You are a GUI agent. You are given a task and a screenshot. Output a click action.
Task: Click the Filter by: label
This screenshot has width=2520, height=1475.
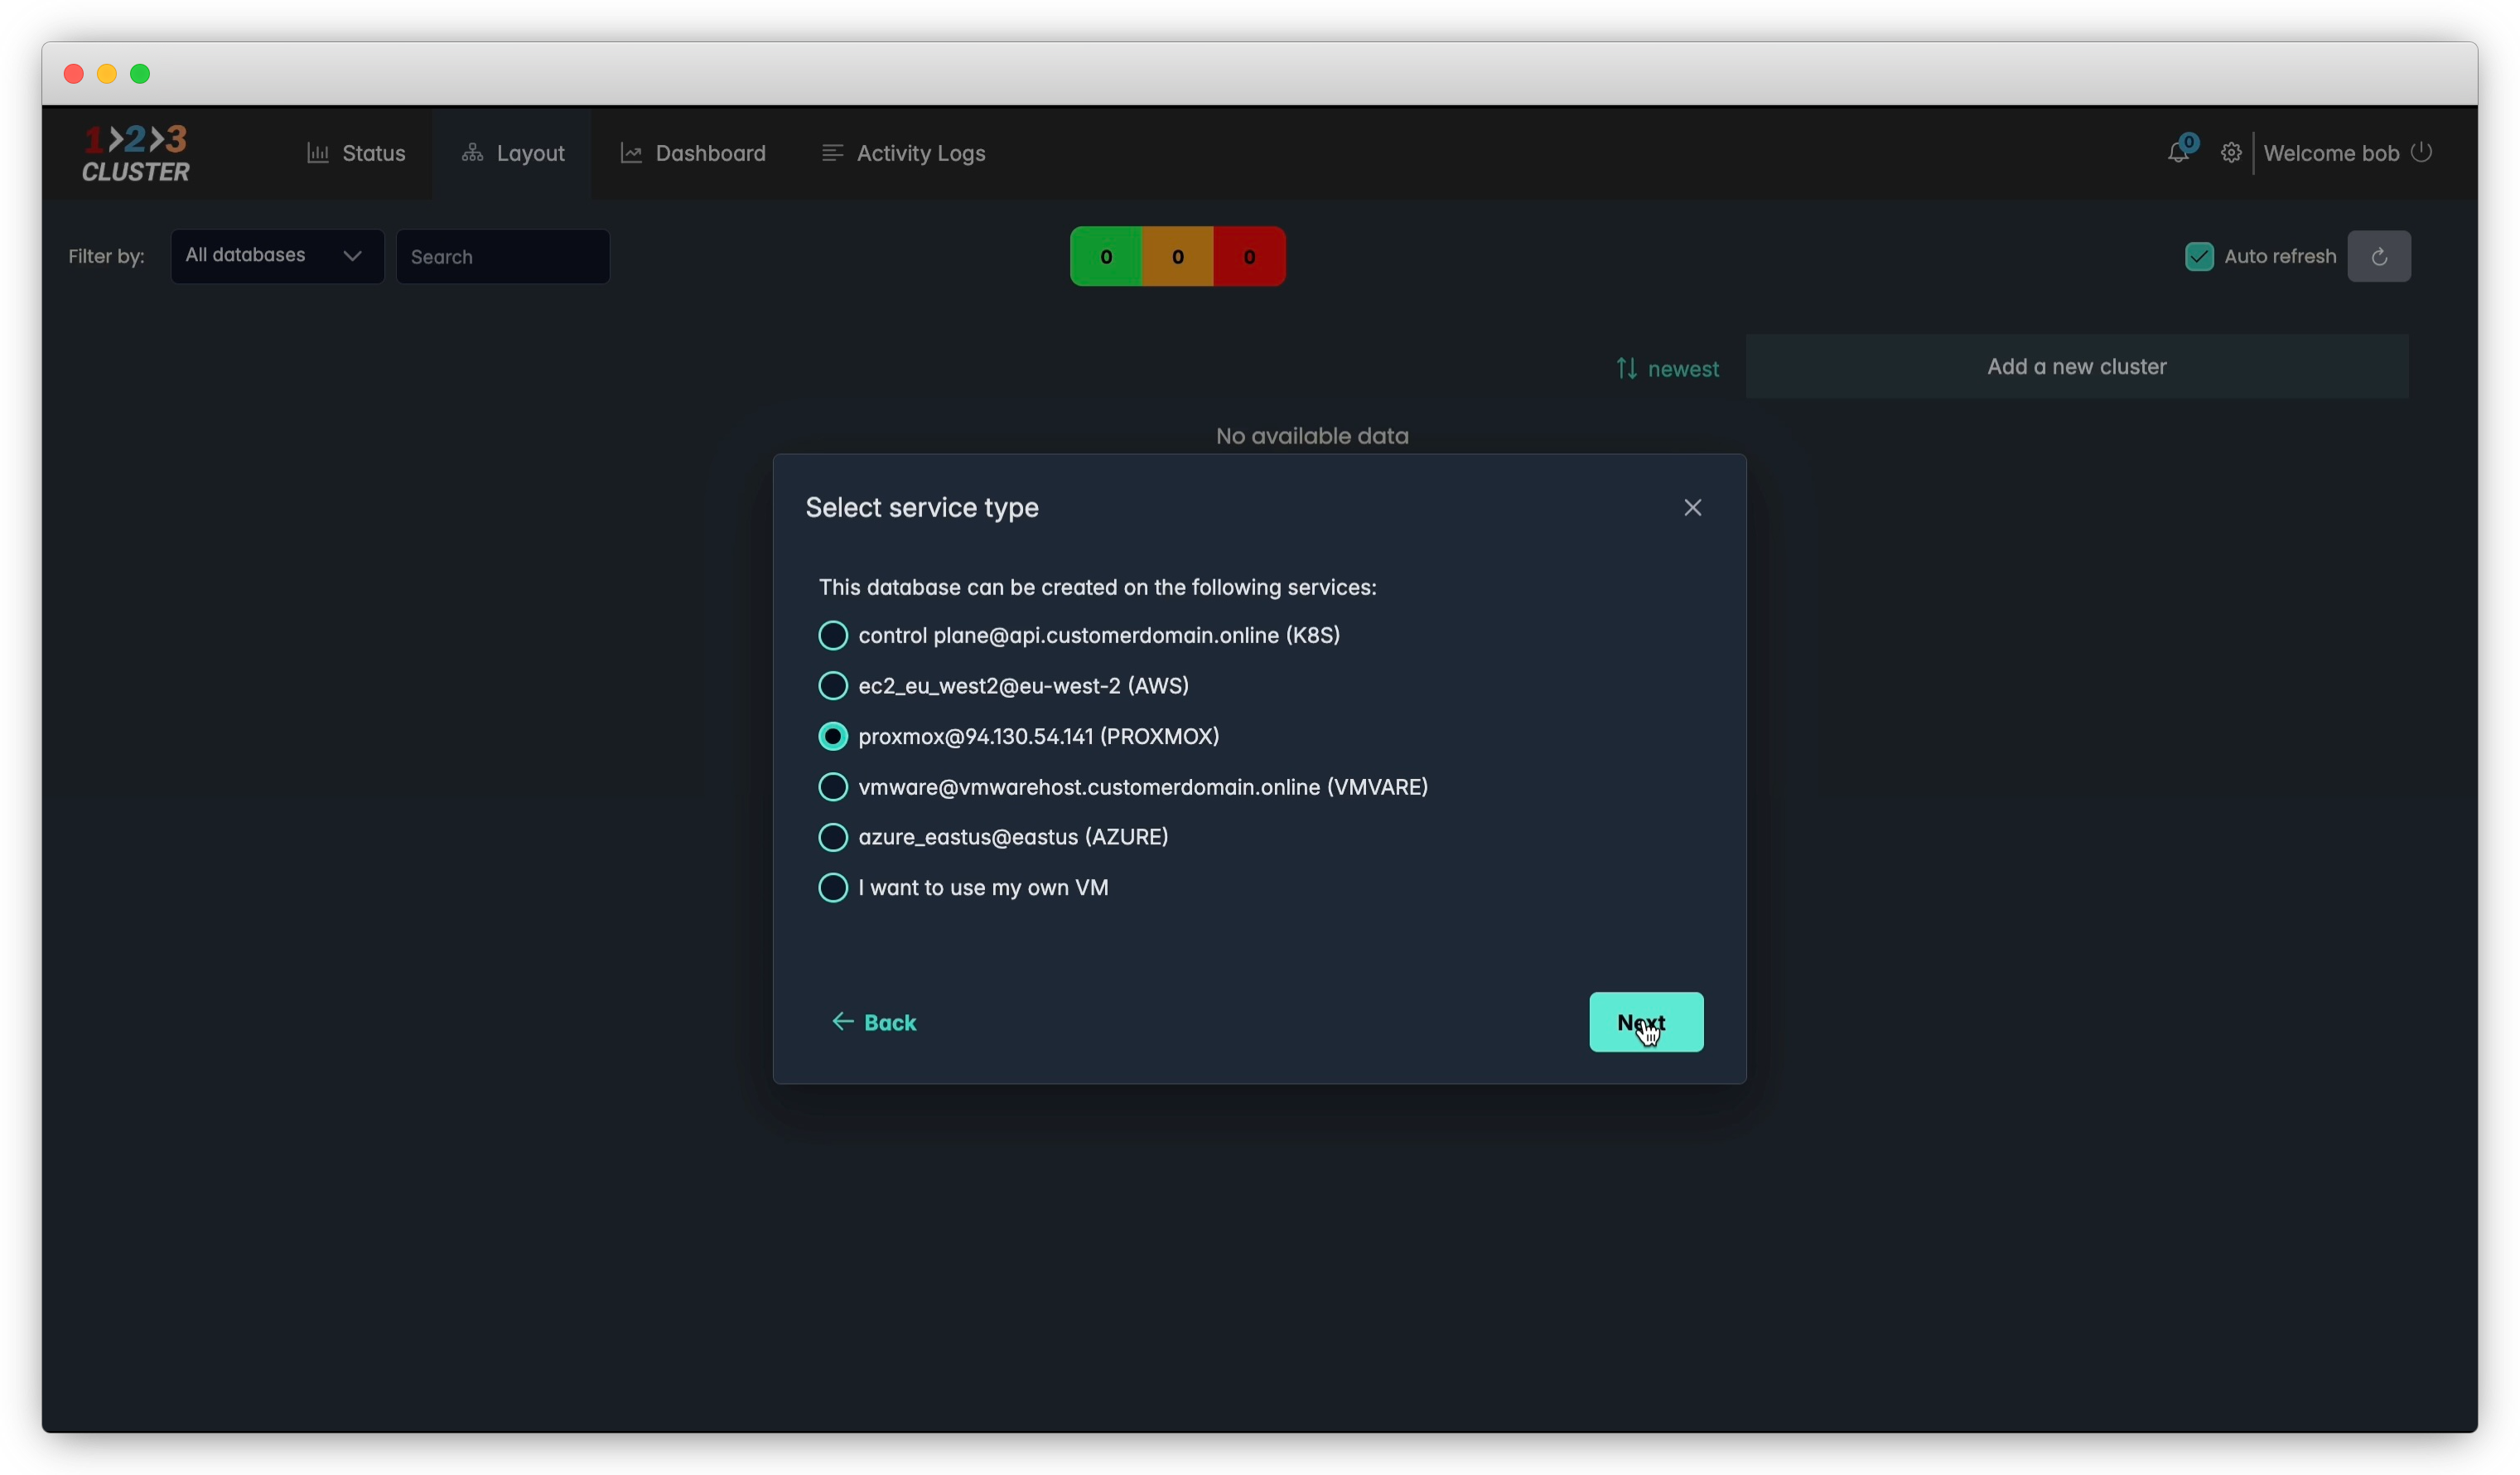106,256
